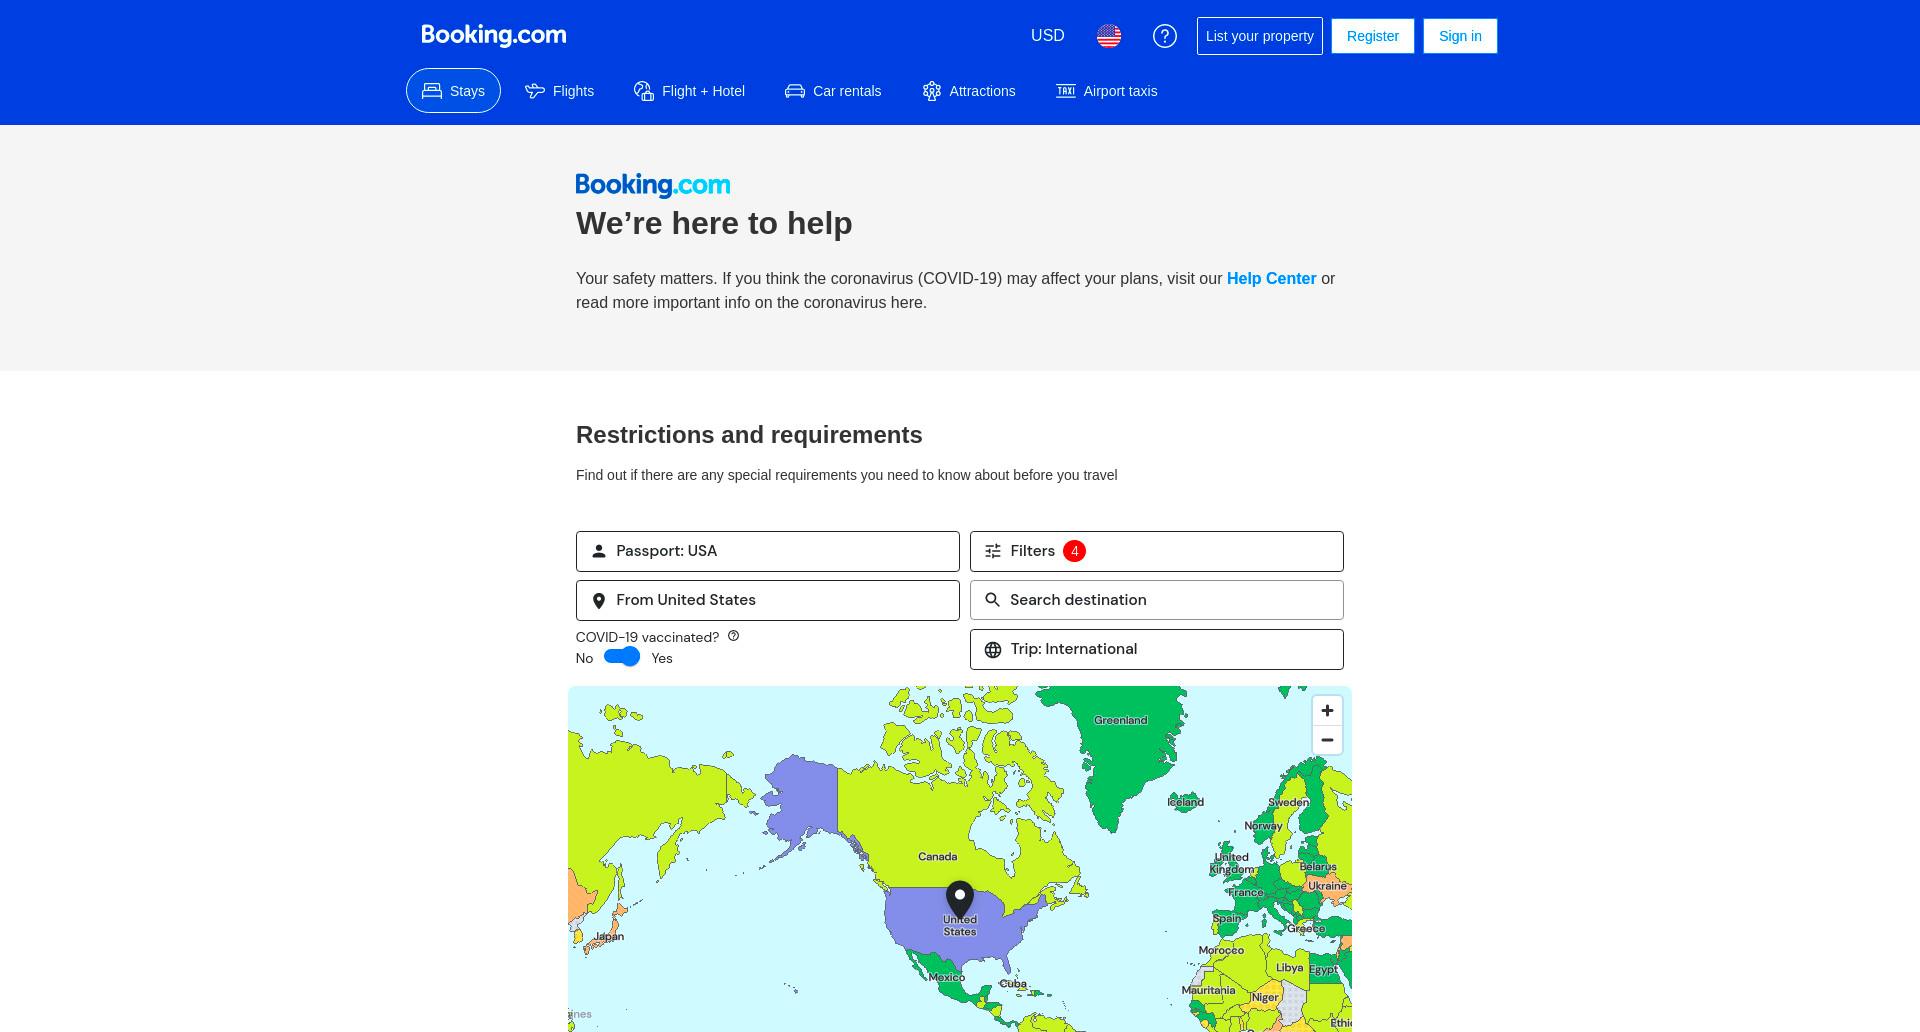Click the Iceland label on map
Viewport: 1920px width, 1032px height.
click(x=1185, y=802)
